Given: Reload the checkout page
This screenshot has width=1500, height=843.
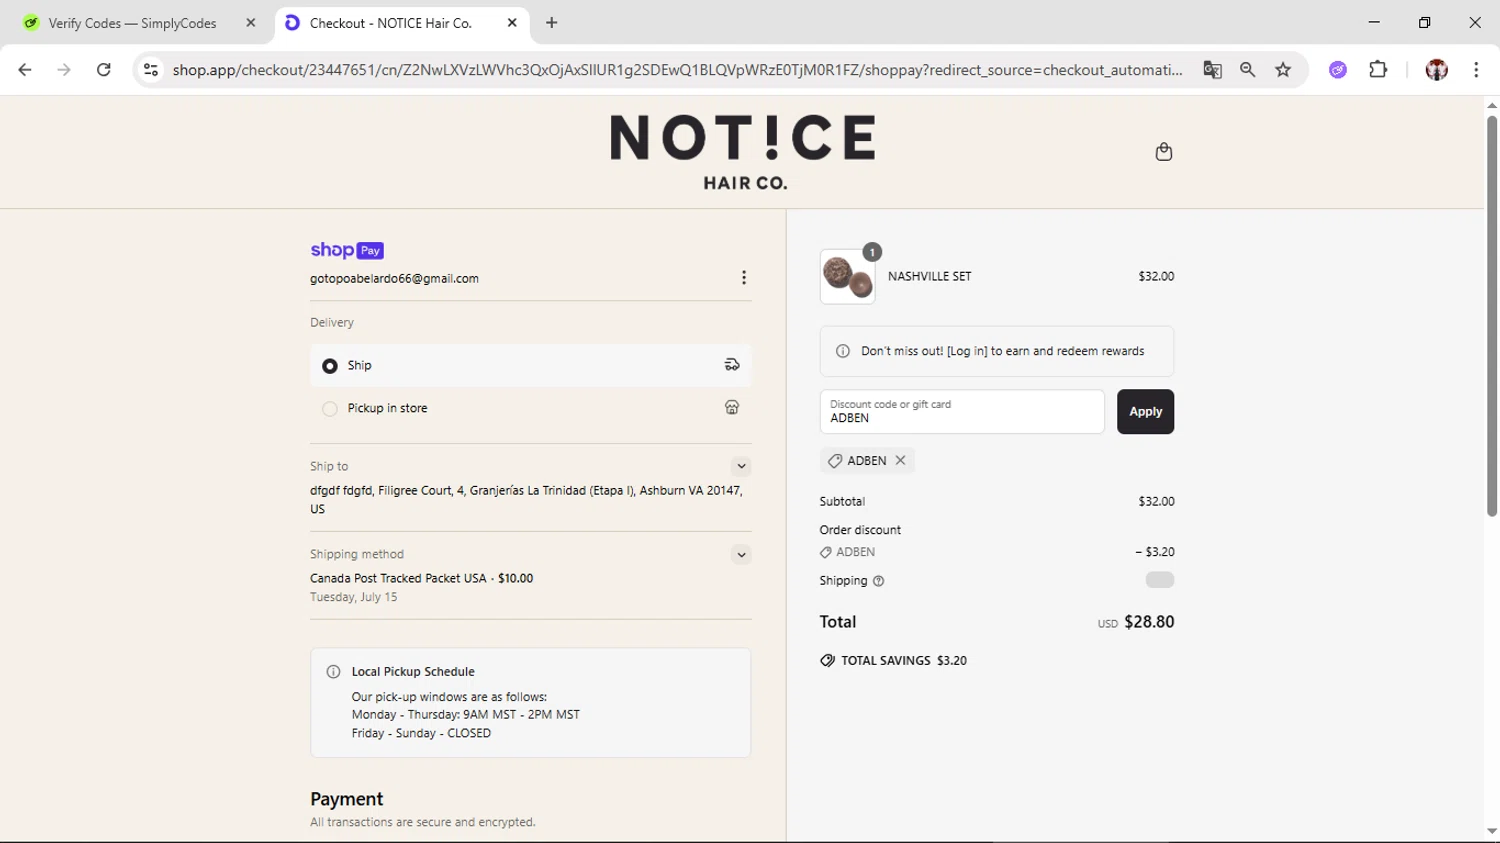Looking at the screenshot, I should (x=103, y=70).
